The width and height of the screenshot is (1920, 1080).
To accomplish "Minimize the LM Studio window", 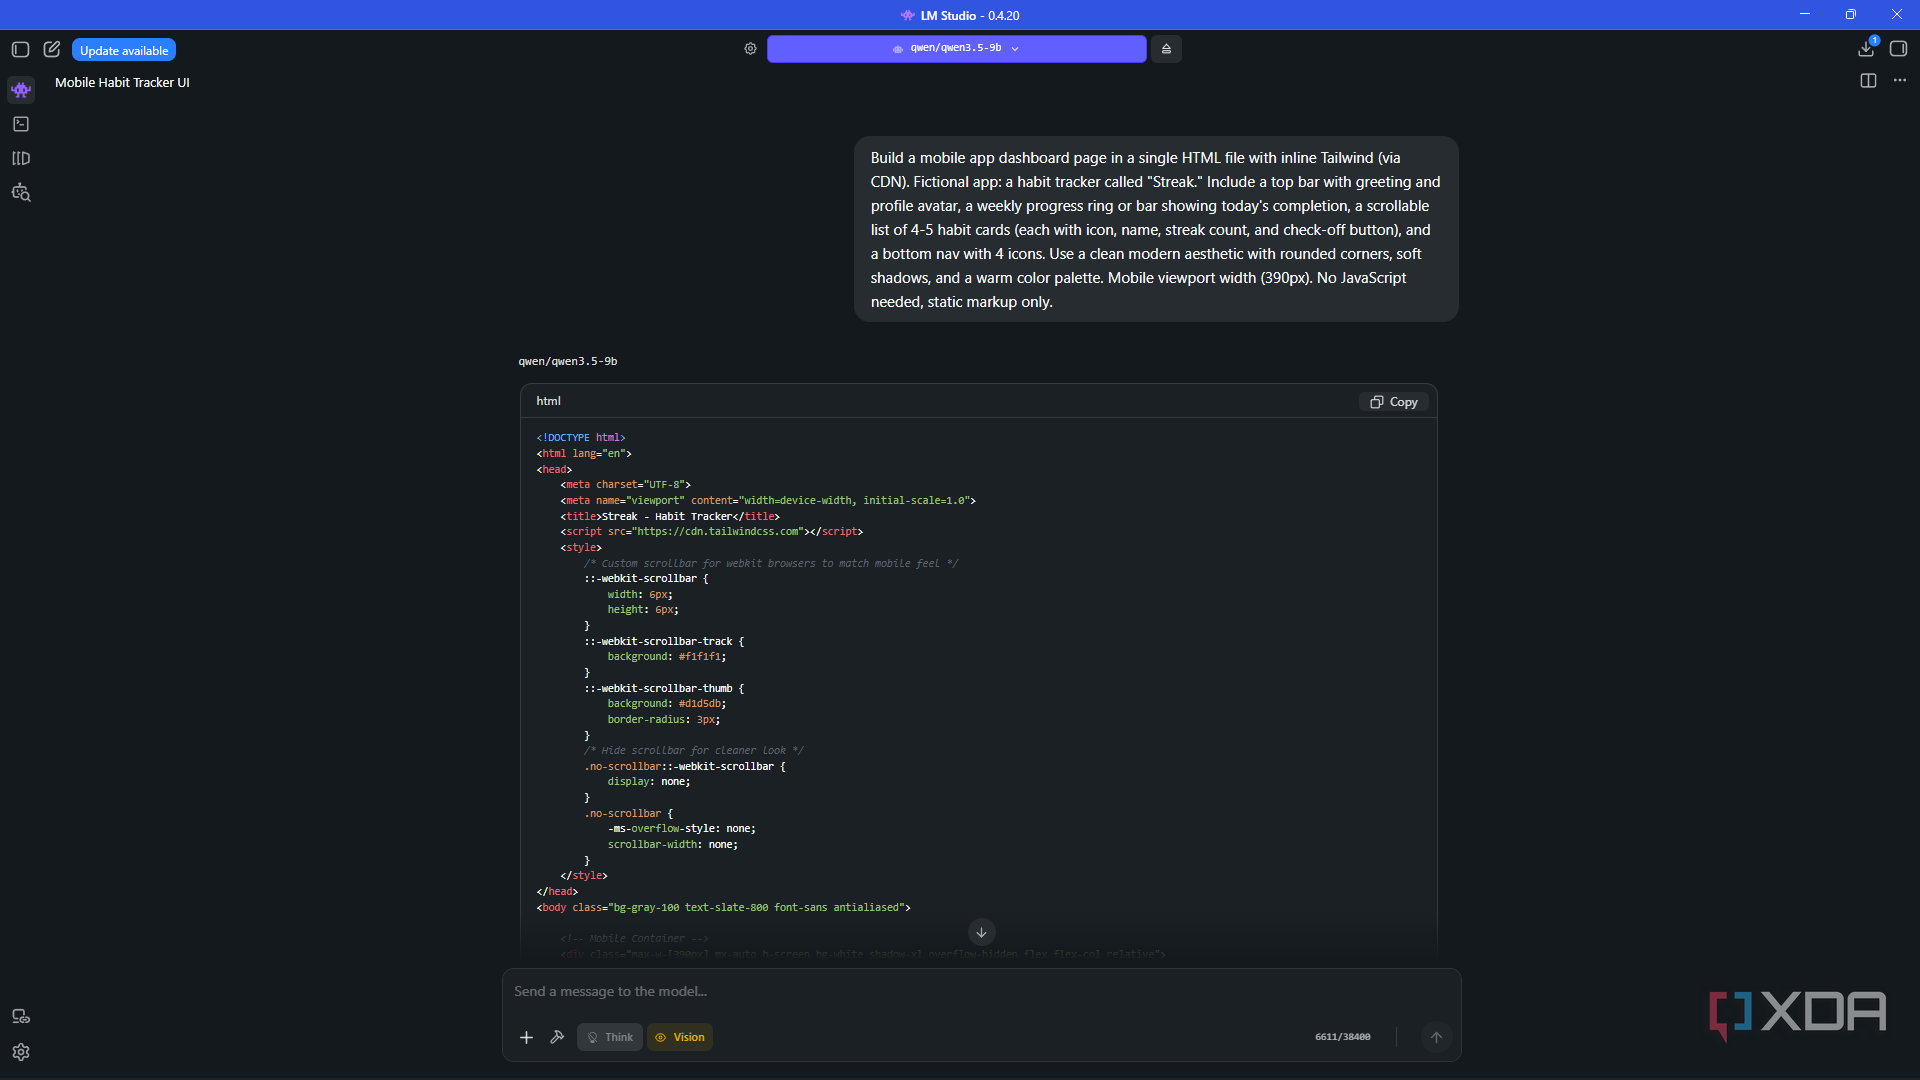I will coord(1805,14).
